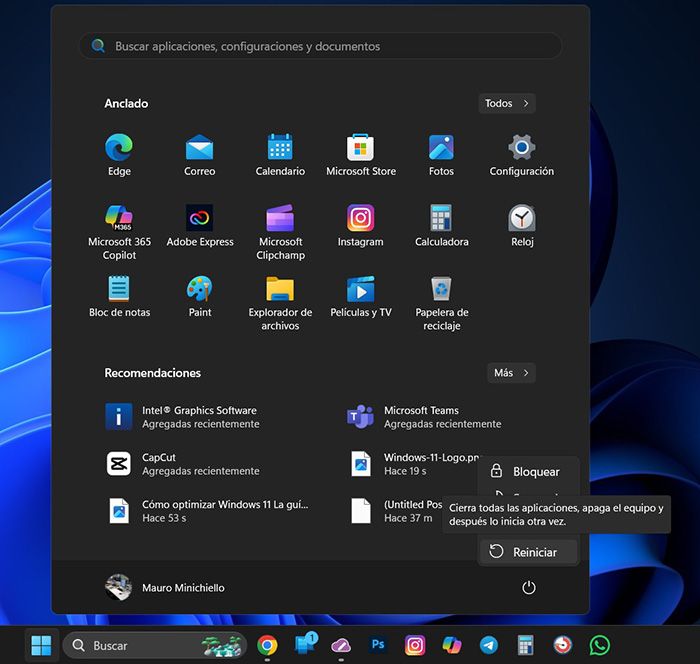Screen dimensions: 700x664
Task: Click the taskbar Buscar search box
Action: click(x=154, y=645)
